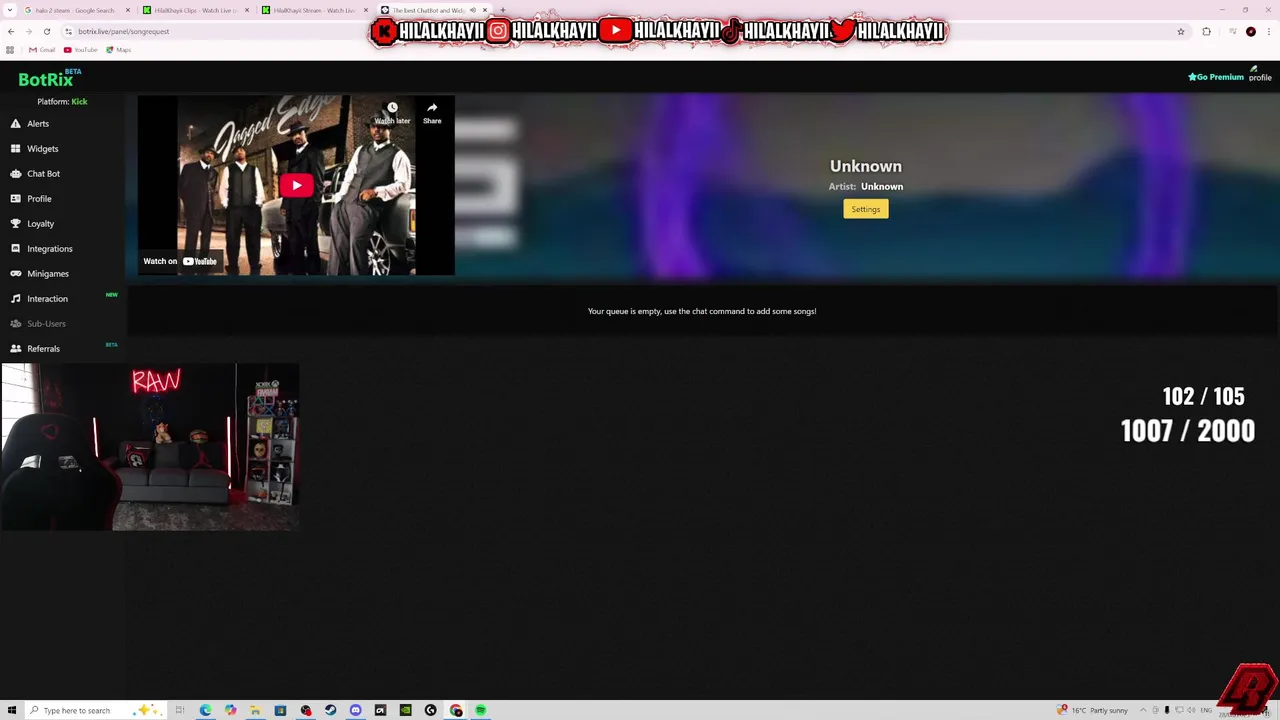Open the browser extensions puzzle icon
Viewport: 1280px width, 720px height.
click(1206, 31)
